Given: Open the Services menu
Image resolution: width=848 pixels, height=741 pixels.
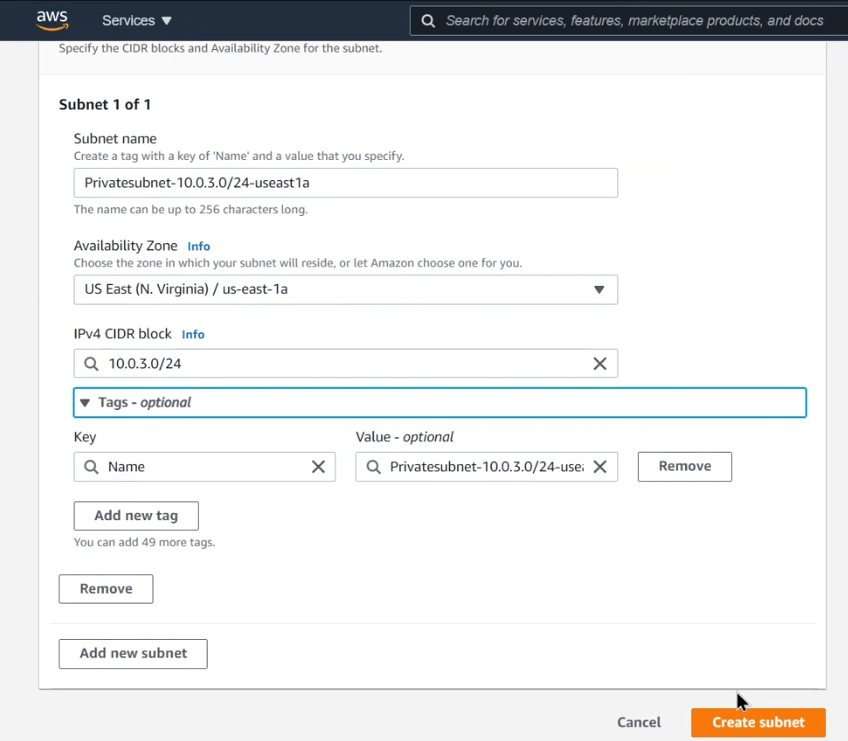Looking at the screenshot, I should click(137, 20).
